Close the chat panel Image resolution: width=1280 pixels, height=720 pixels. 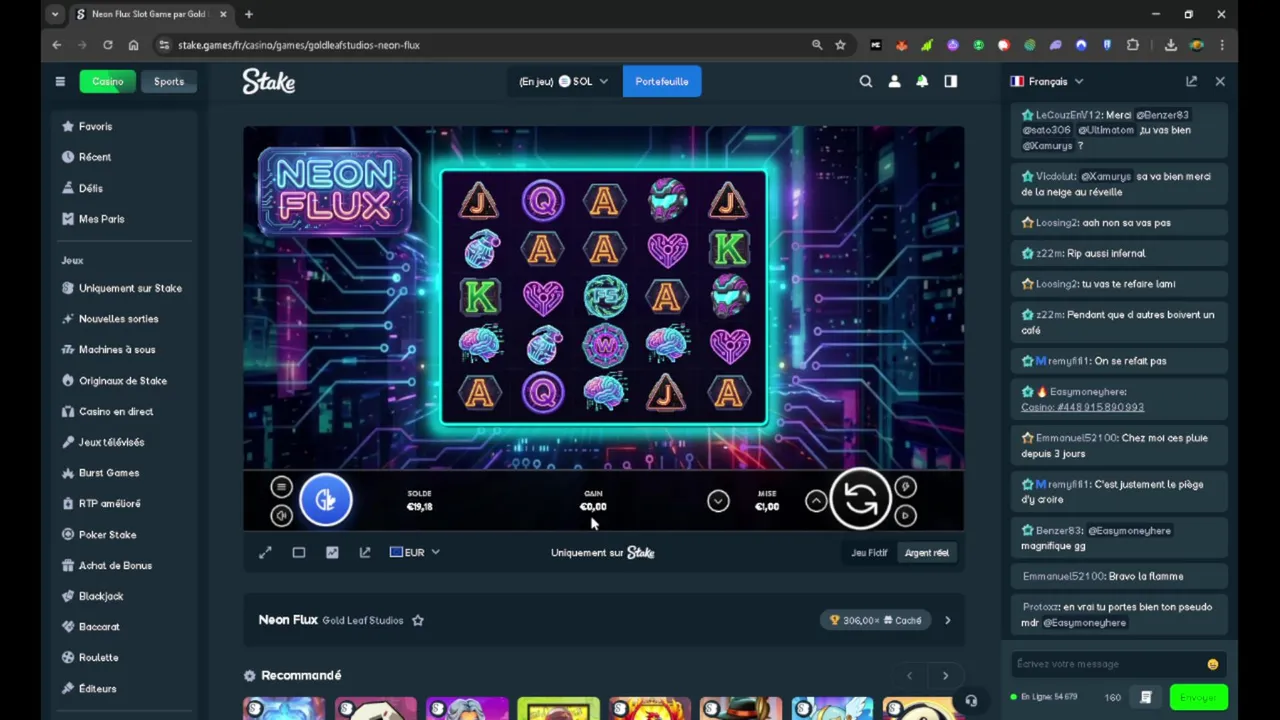(x=1220, y=81)
